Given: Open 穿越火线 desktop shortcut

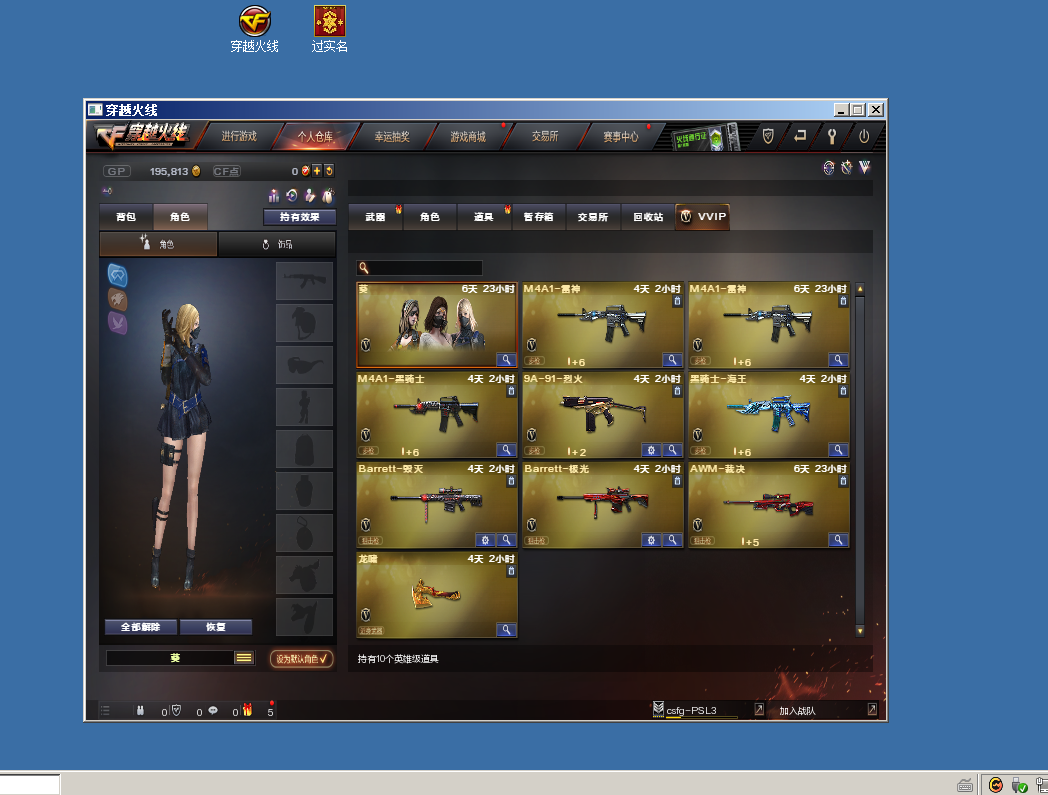Looking at the screenshot, I should [x=255, y=29].
